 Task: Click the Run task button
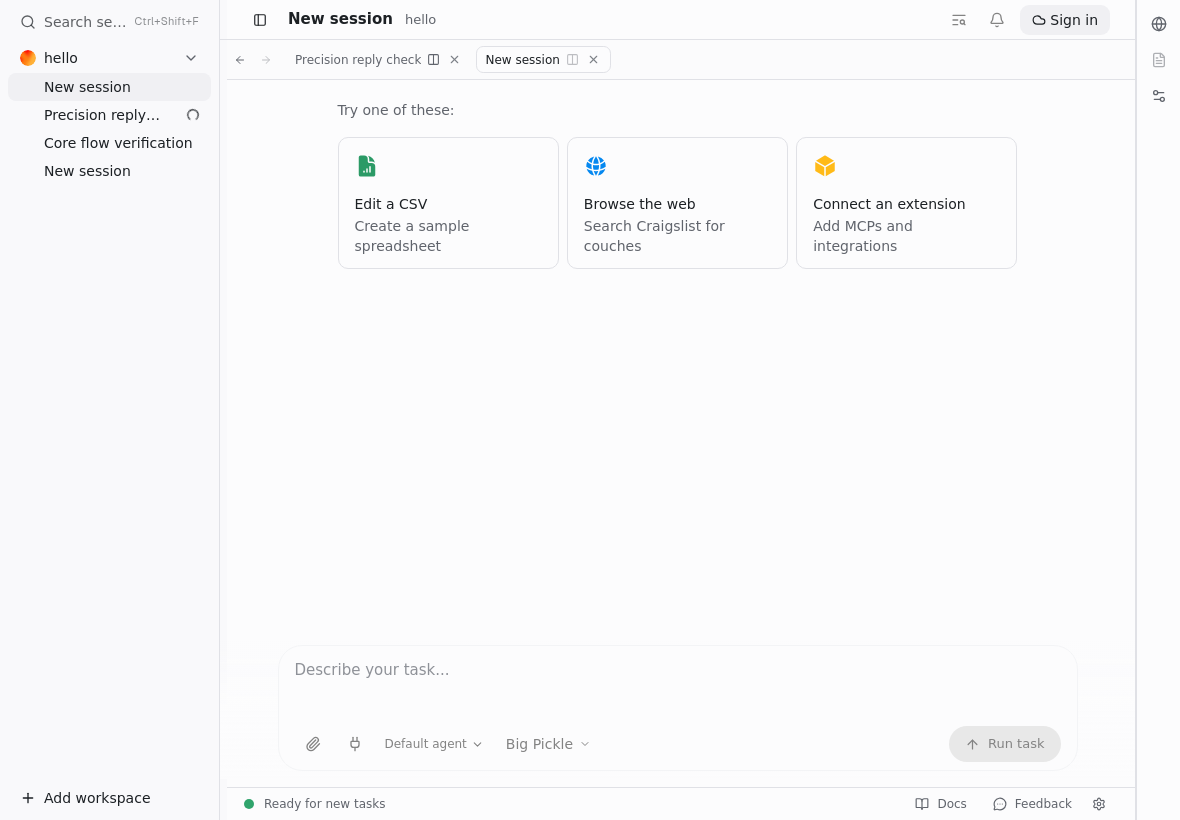[1005, 744]
